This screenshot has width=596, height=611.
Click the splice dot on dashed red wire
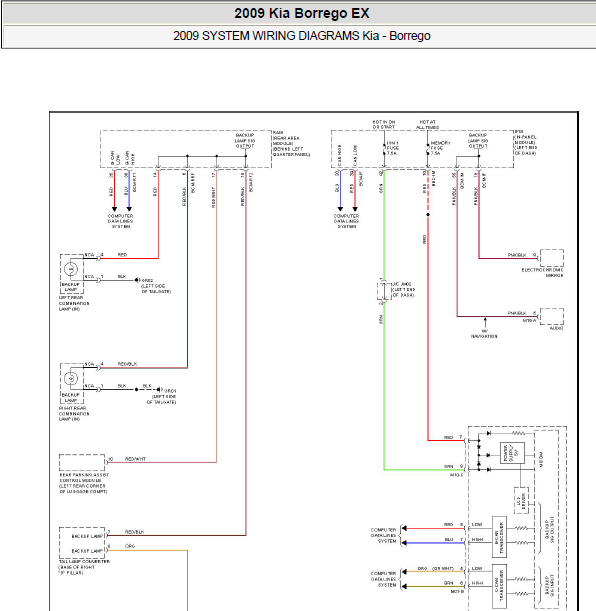pos(428,215)
